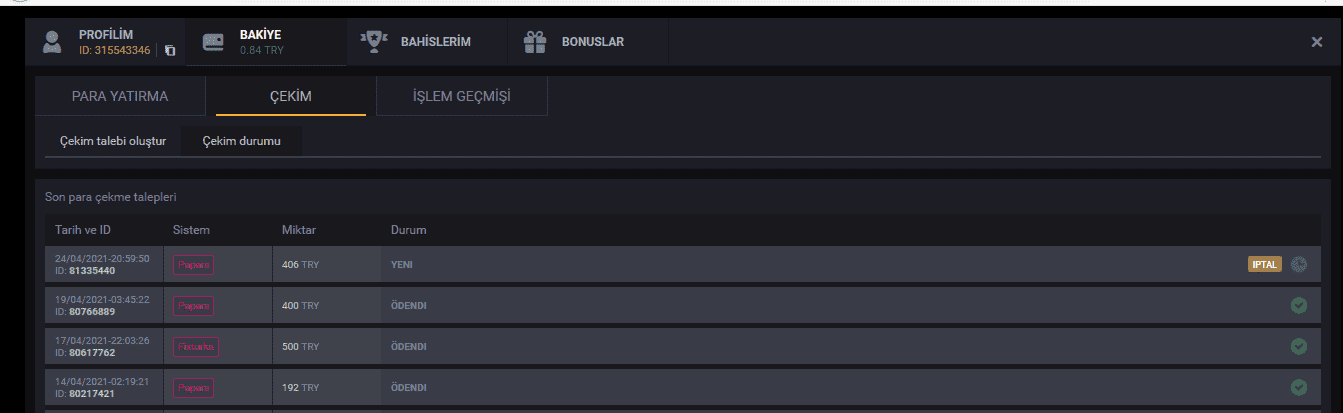
Task: Switch to the İŞLEM GEÇMİŞİ tab
Action: tap(462, 97)
